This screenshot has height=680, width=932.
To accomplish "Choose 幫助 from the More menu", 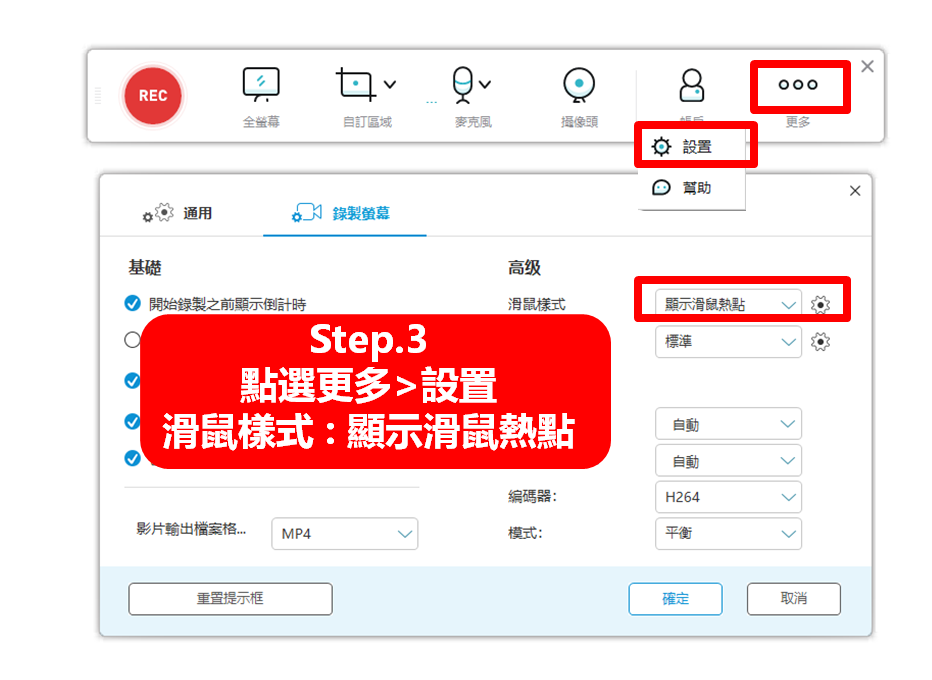I will coord(691,188).
